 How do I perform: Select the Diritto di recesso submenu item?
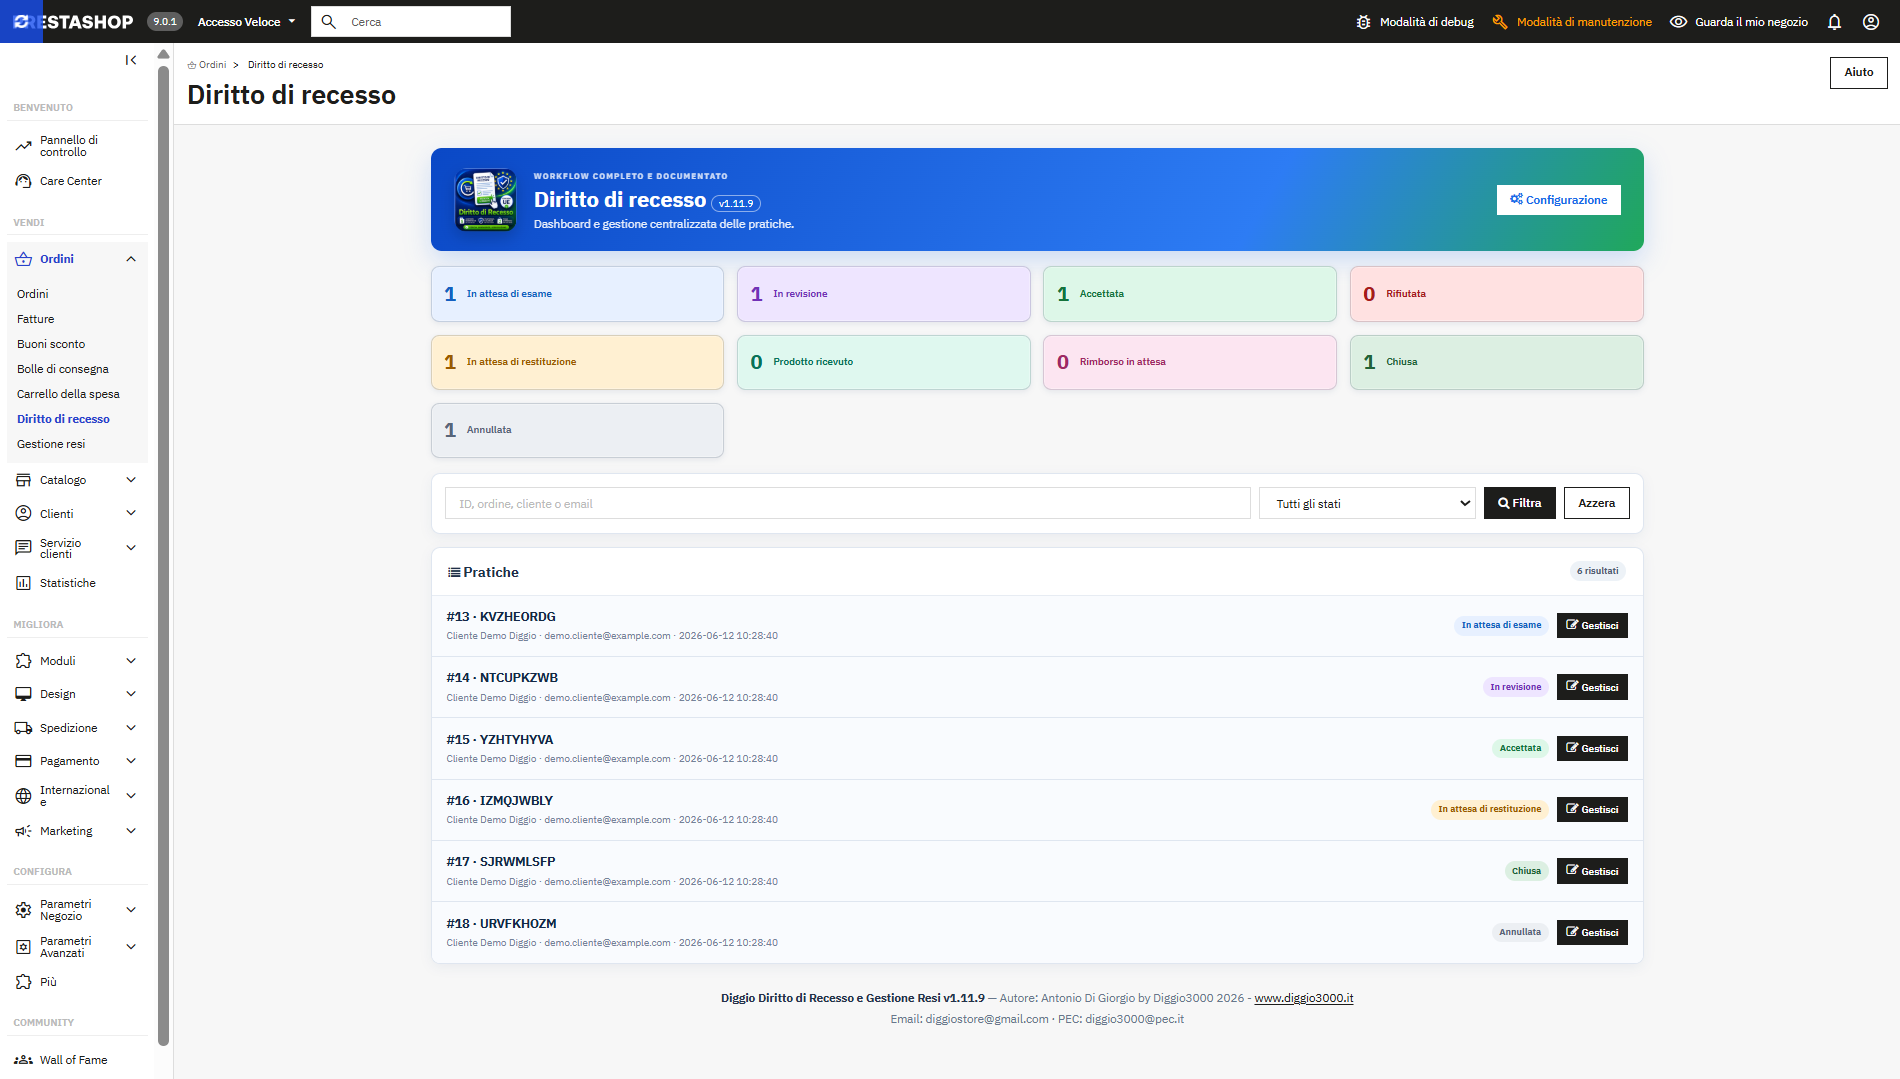tap(63, 419)
